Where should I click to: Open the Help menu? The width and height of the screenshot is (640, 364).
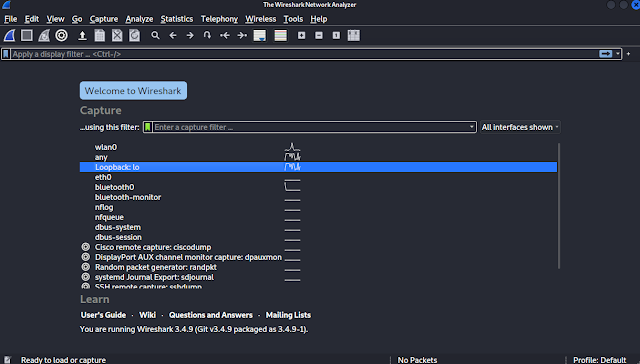coord(319,19)
